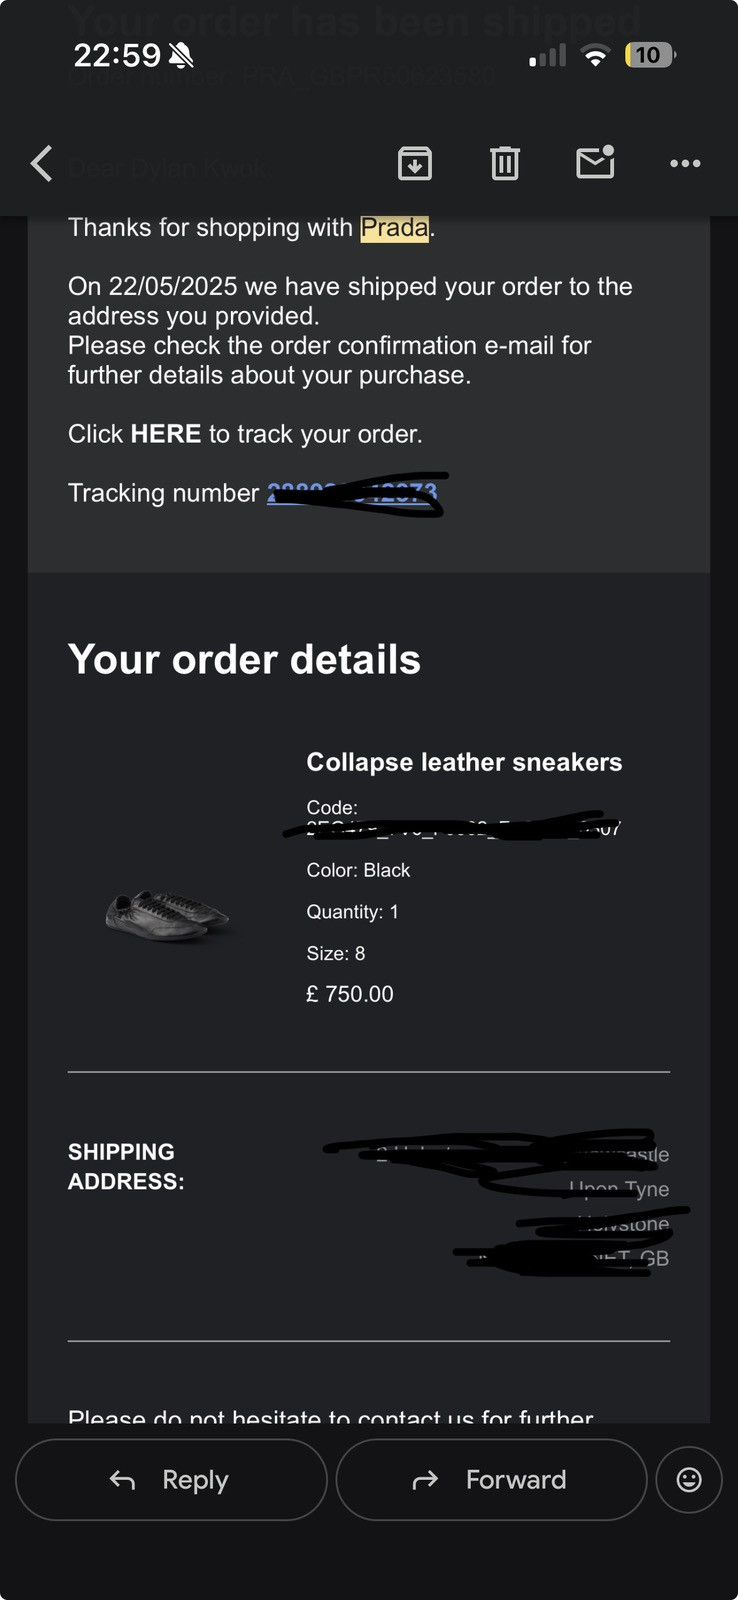
Task: Tap the highlighted Prada search term
Action: [395, 228]
